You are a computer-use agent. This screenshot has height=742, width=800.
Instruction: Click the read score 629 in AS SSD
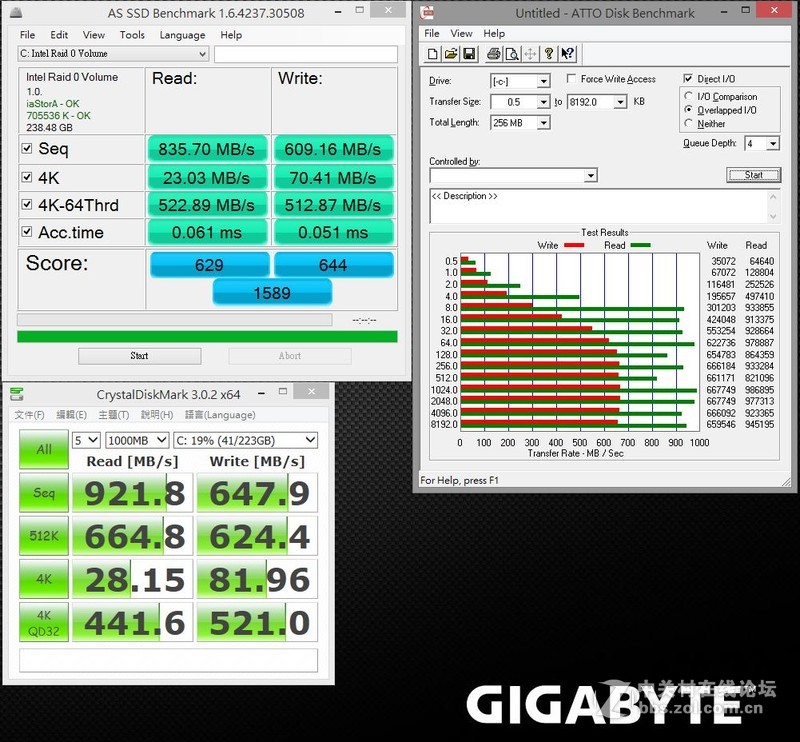tap(209, 265)
